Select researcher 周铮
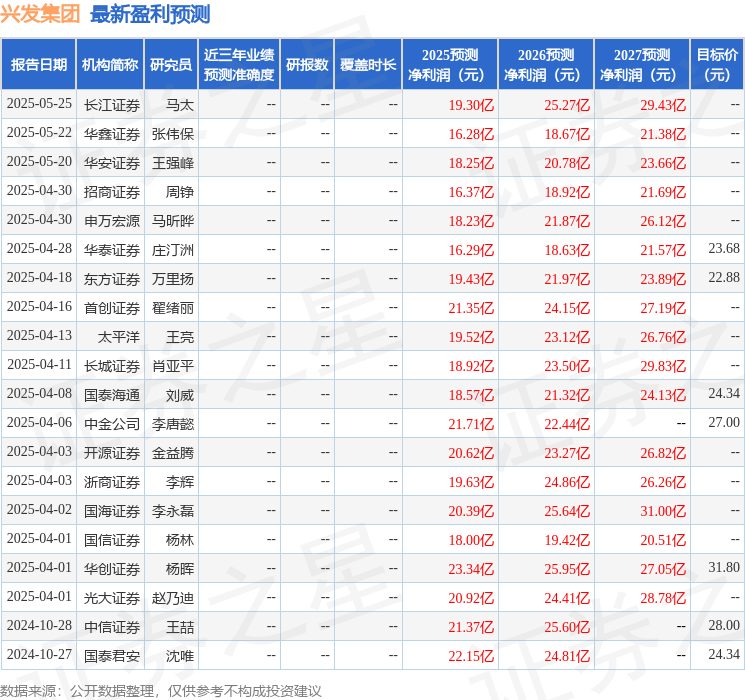The image size is (745, 700). tap(180, 192)
